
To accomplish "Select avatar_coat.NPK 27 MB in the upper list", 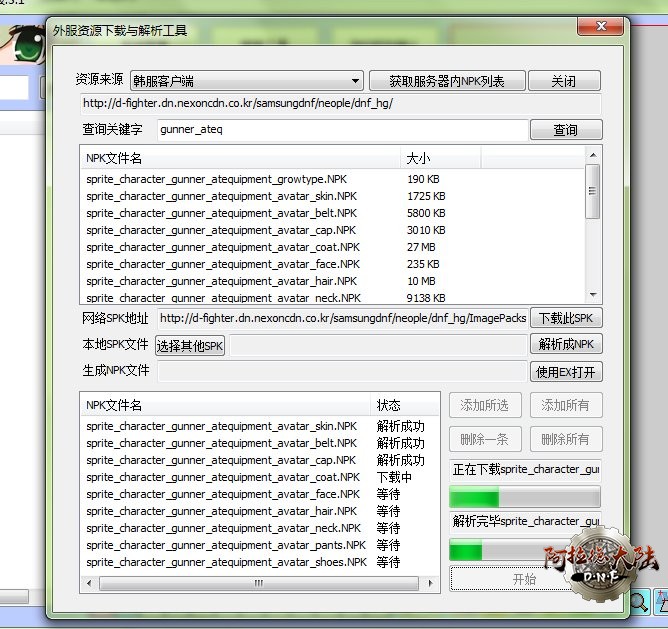I will click(222, 247).
